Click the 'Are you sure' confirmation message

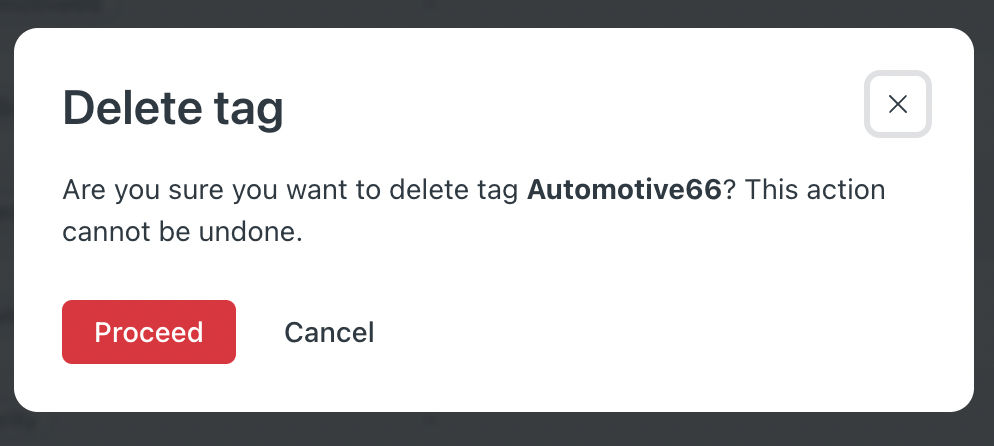474,210
